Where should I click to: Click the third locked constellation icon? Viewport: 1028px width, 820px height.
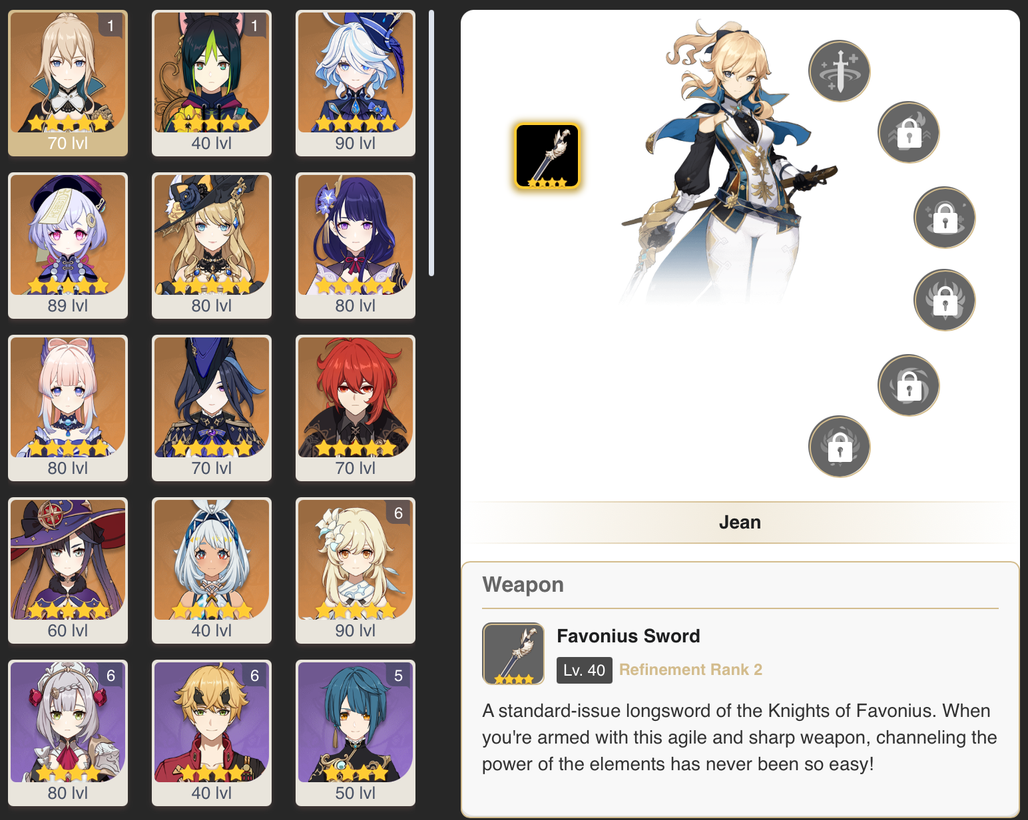tap(944, 217)
